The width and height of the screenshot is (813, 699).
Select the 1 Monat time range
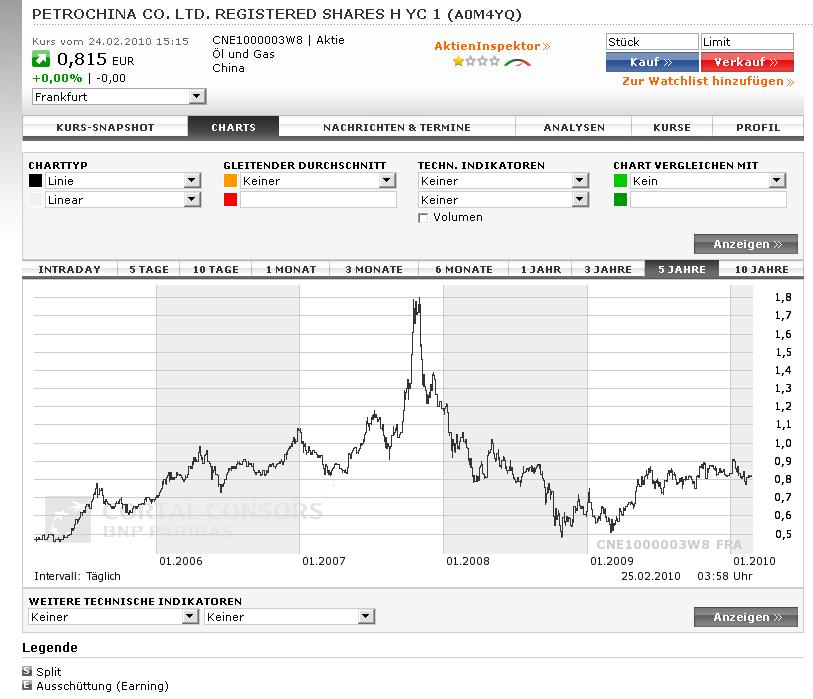(291, 269)
